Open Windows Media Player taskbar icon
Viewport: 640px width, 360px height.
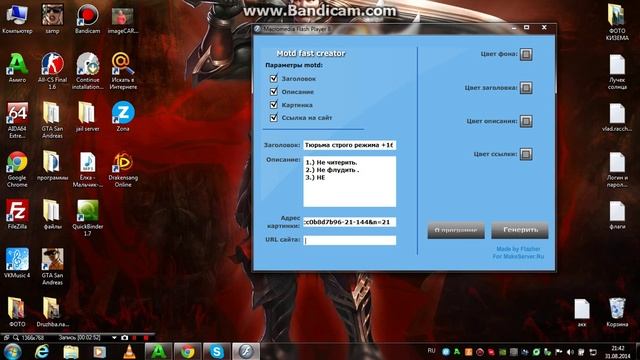(x=100, y=351)
